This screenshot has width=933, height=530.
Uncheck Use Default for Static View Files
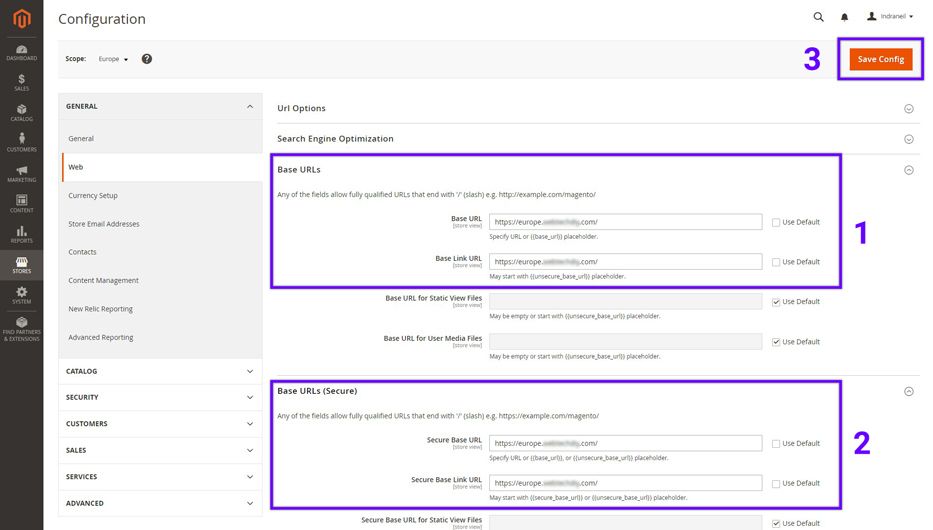click(776, 302)
